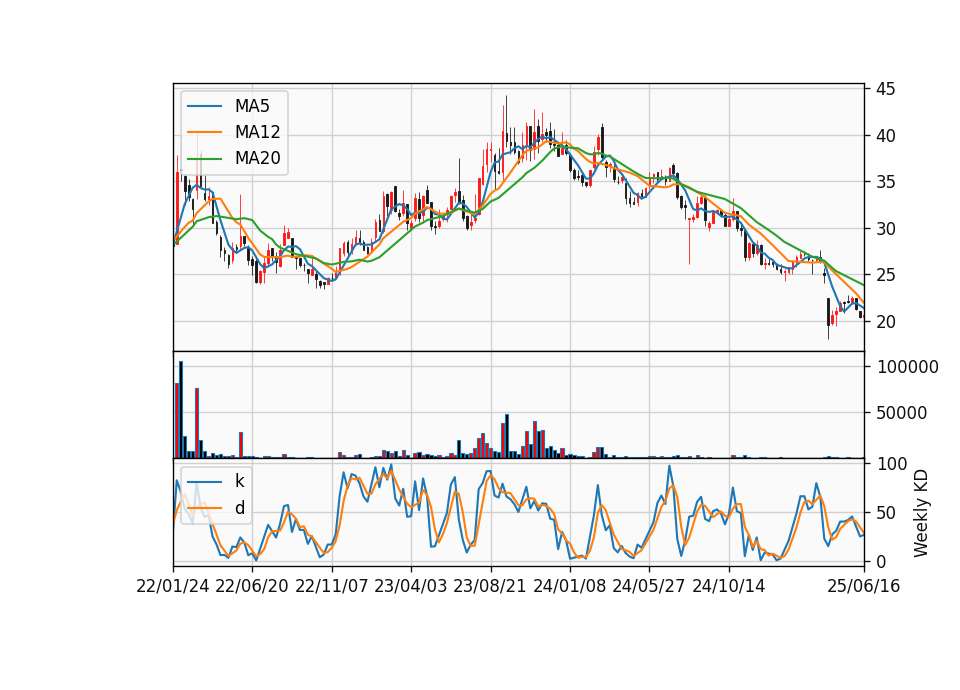Viewport: 960px width, 690px height.
Task: Click the 23/04/03 date tick label
Action: 411,586
